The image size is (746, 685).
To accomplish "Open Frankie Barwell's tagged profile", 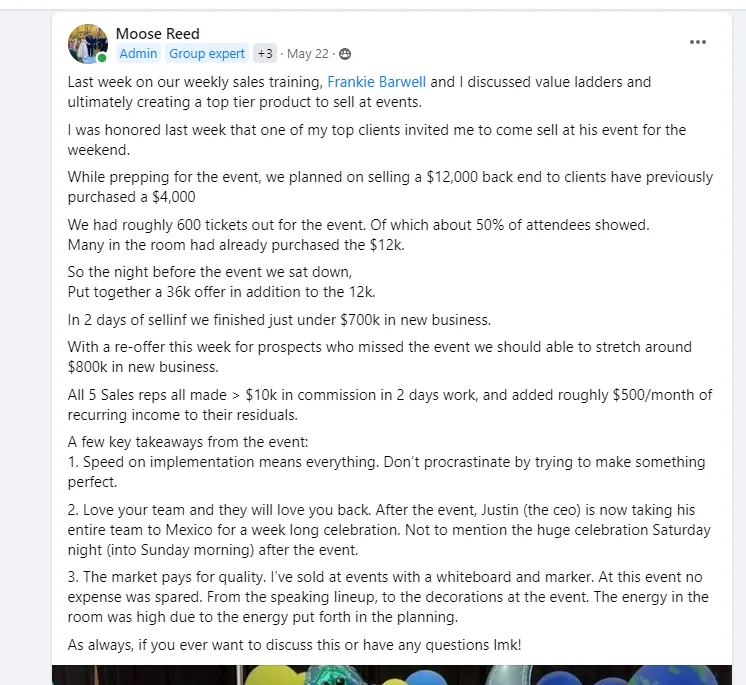I will tap(376, 82).
